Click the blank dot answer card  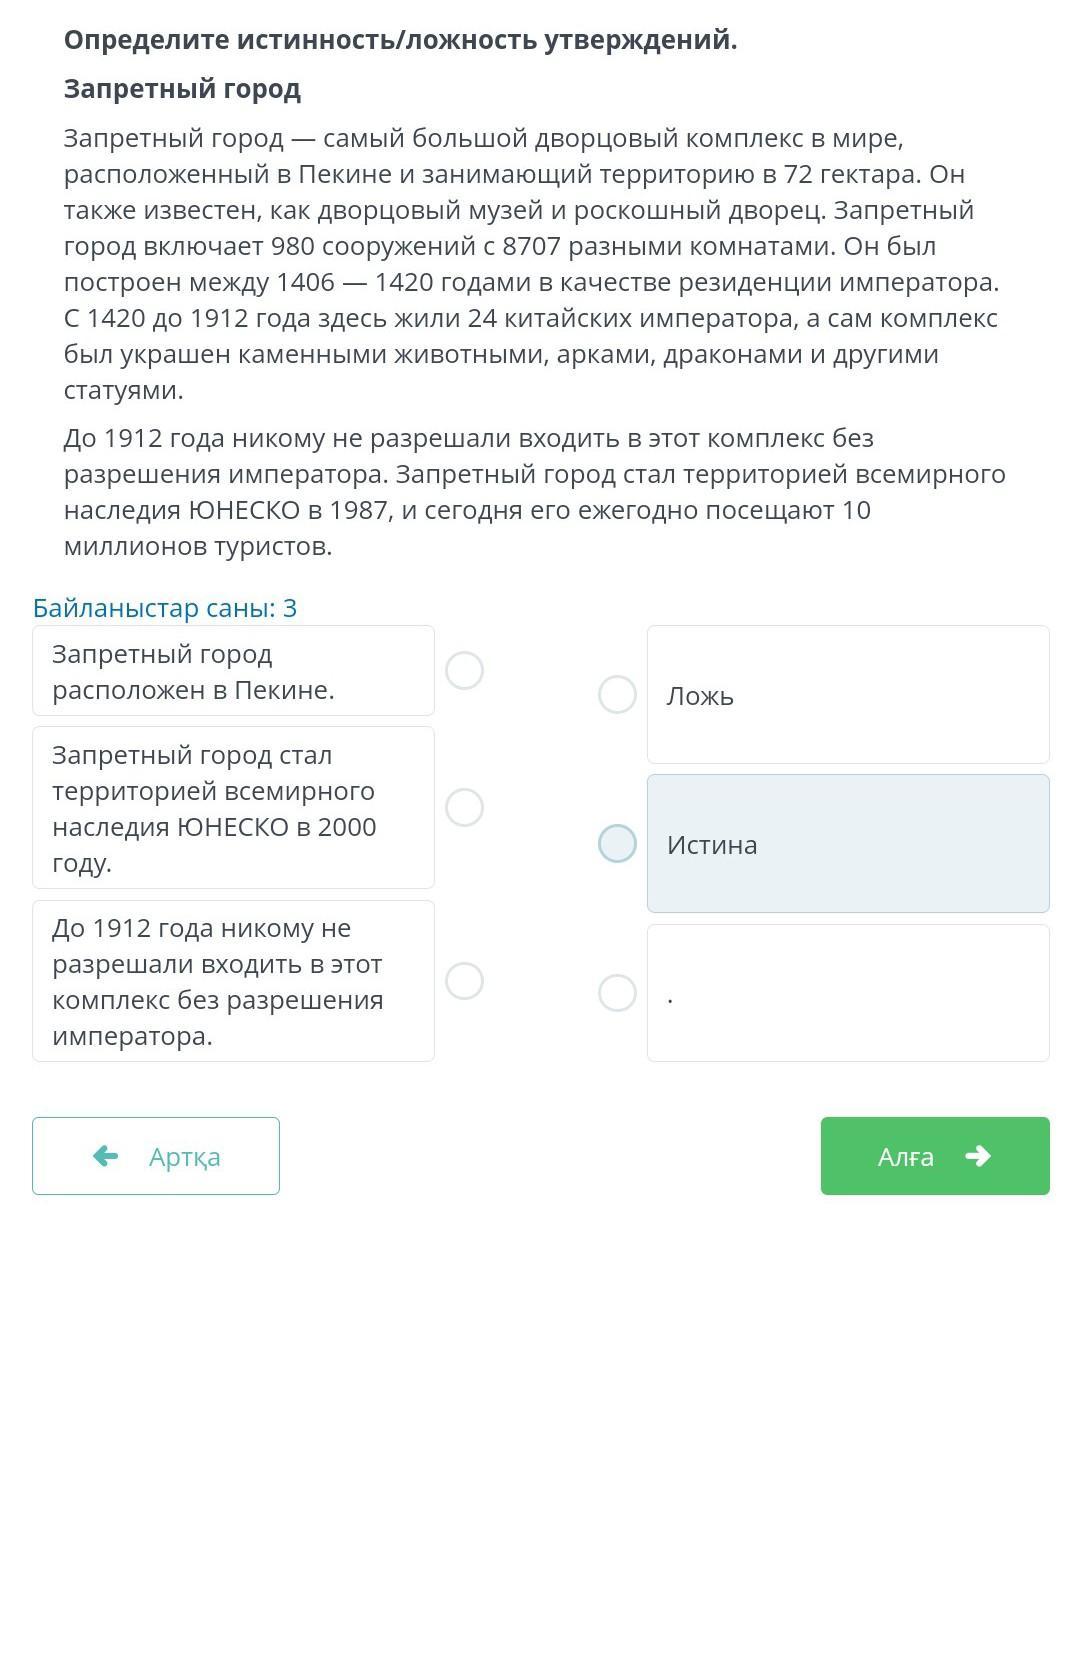coord(848,993)
